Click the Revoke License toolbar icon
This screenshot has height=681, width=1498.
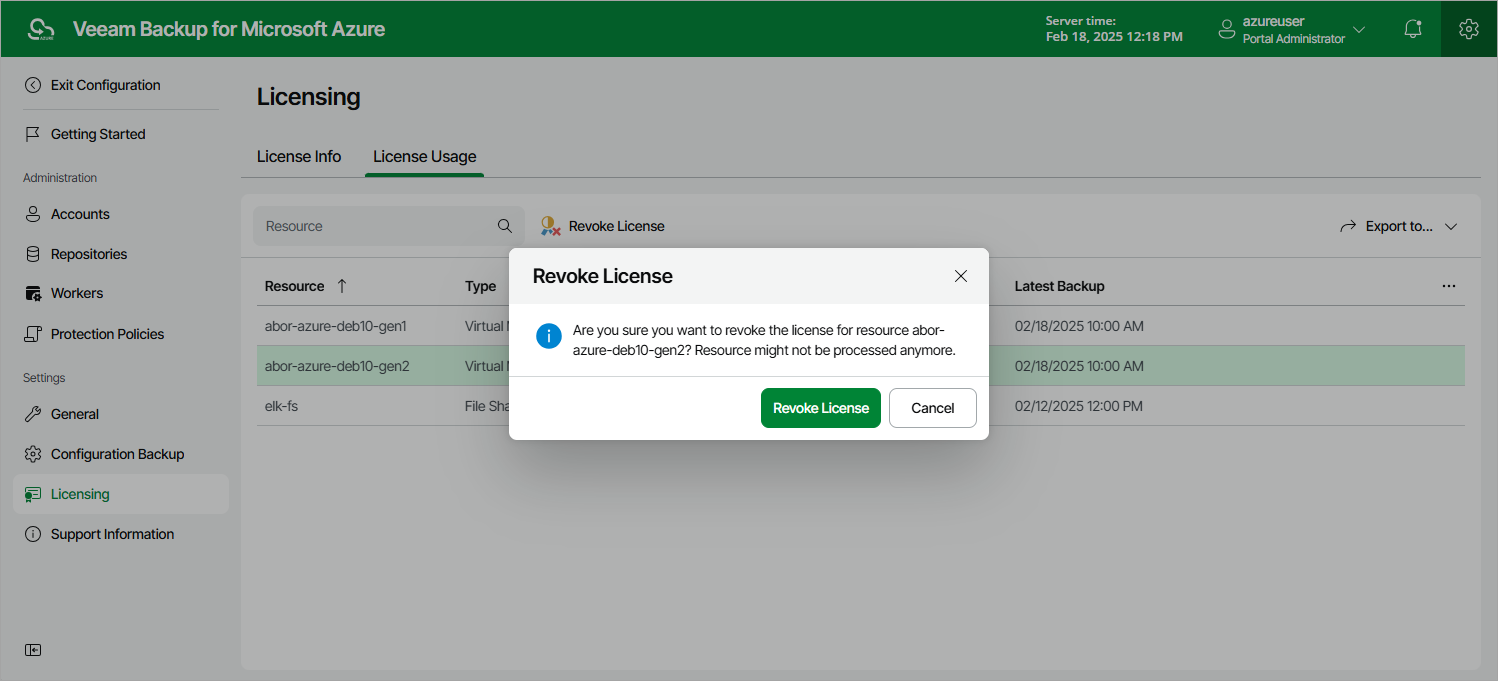(x=550, y=226)
